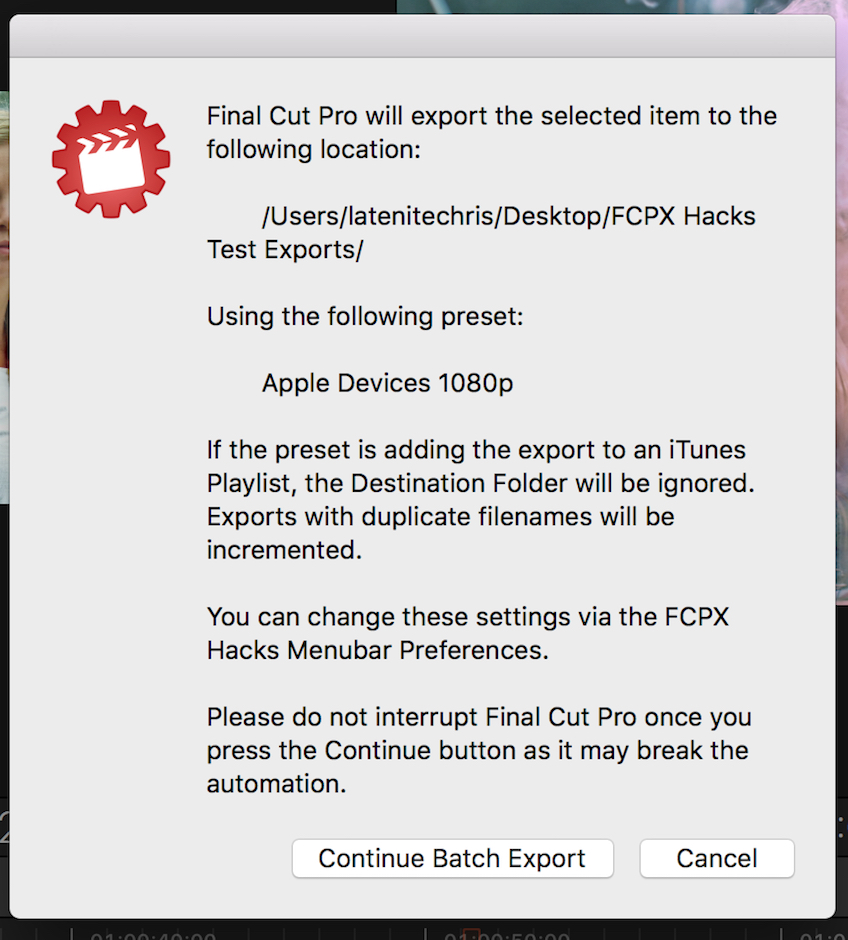The width and height of the screenshot is (848, 940).
Task: Click the red playhead marker on timeline ruler
Action: (473, 934)
